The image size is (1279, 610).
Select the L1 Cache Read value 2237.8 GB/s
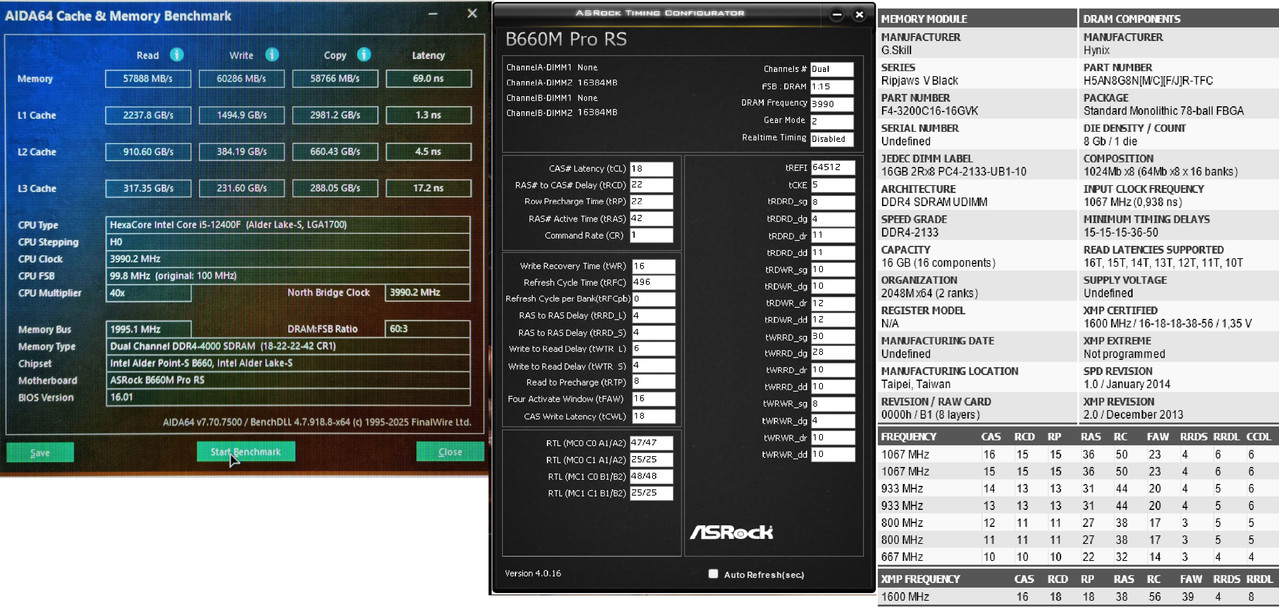click(x=148, y=115)
